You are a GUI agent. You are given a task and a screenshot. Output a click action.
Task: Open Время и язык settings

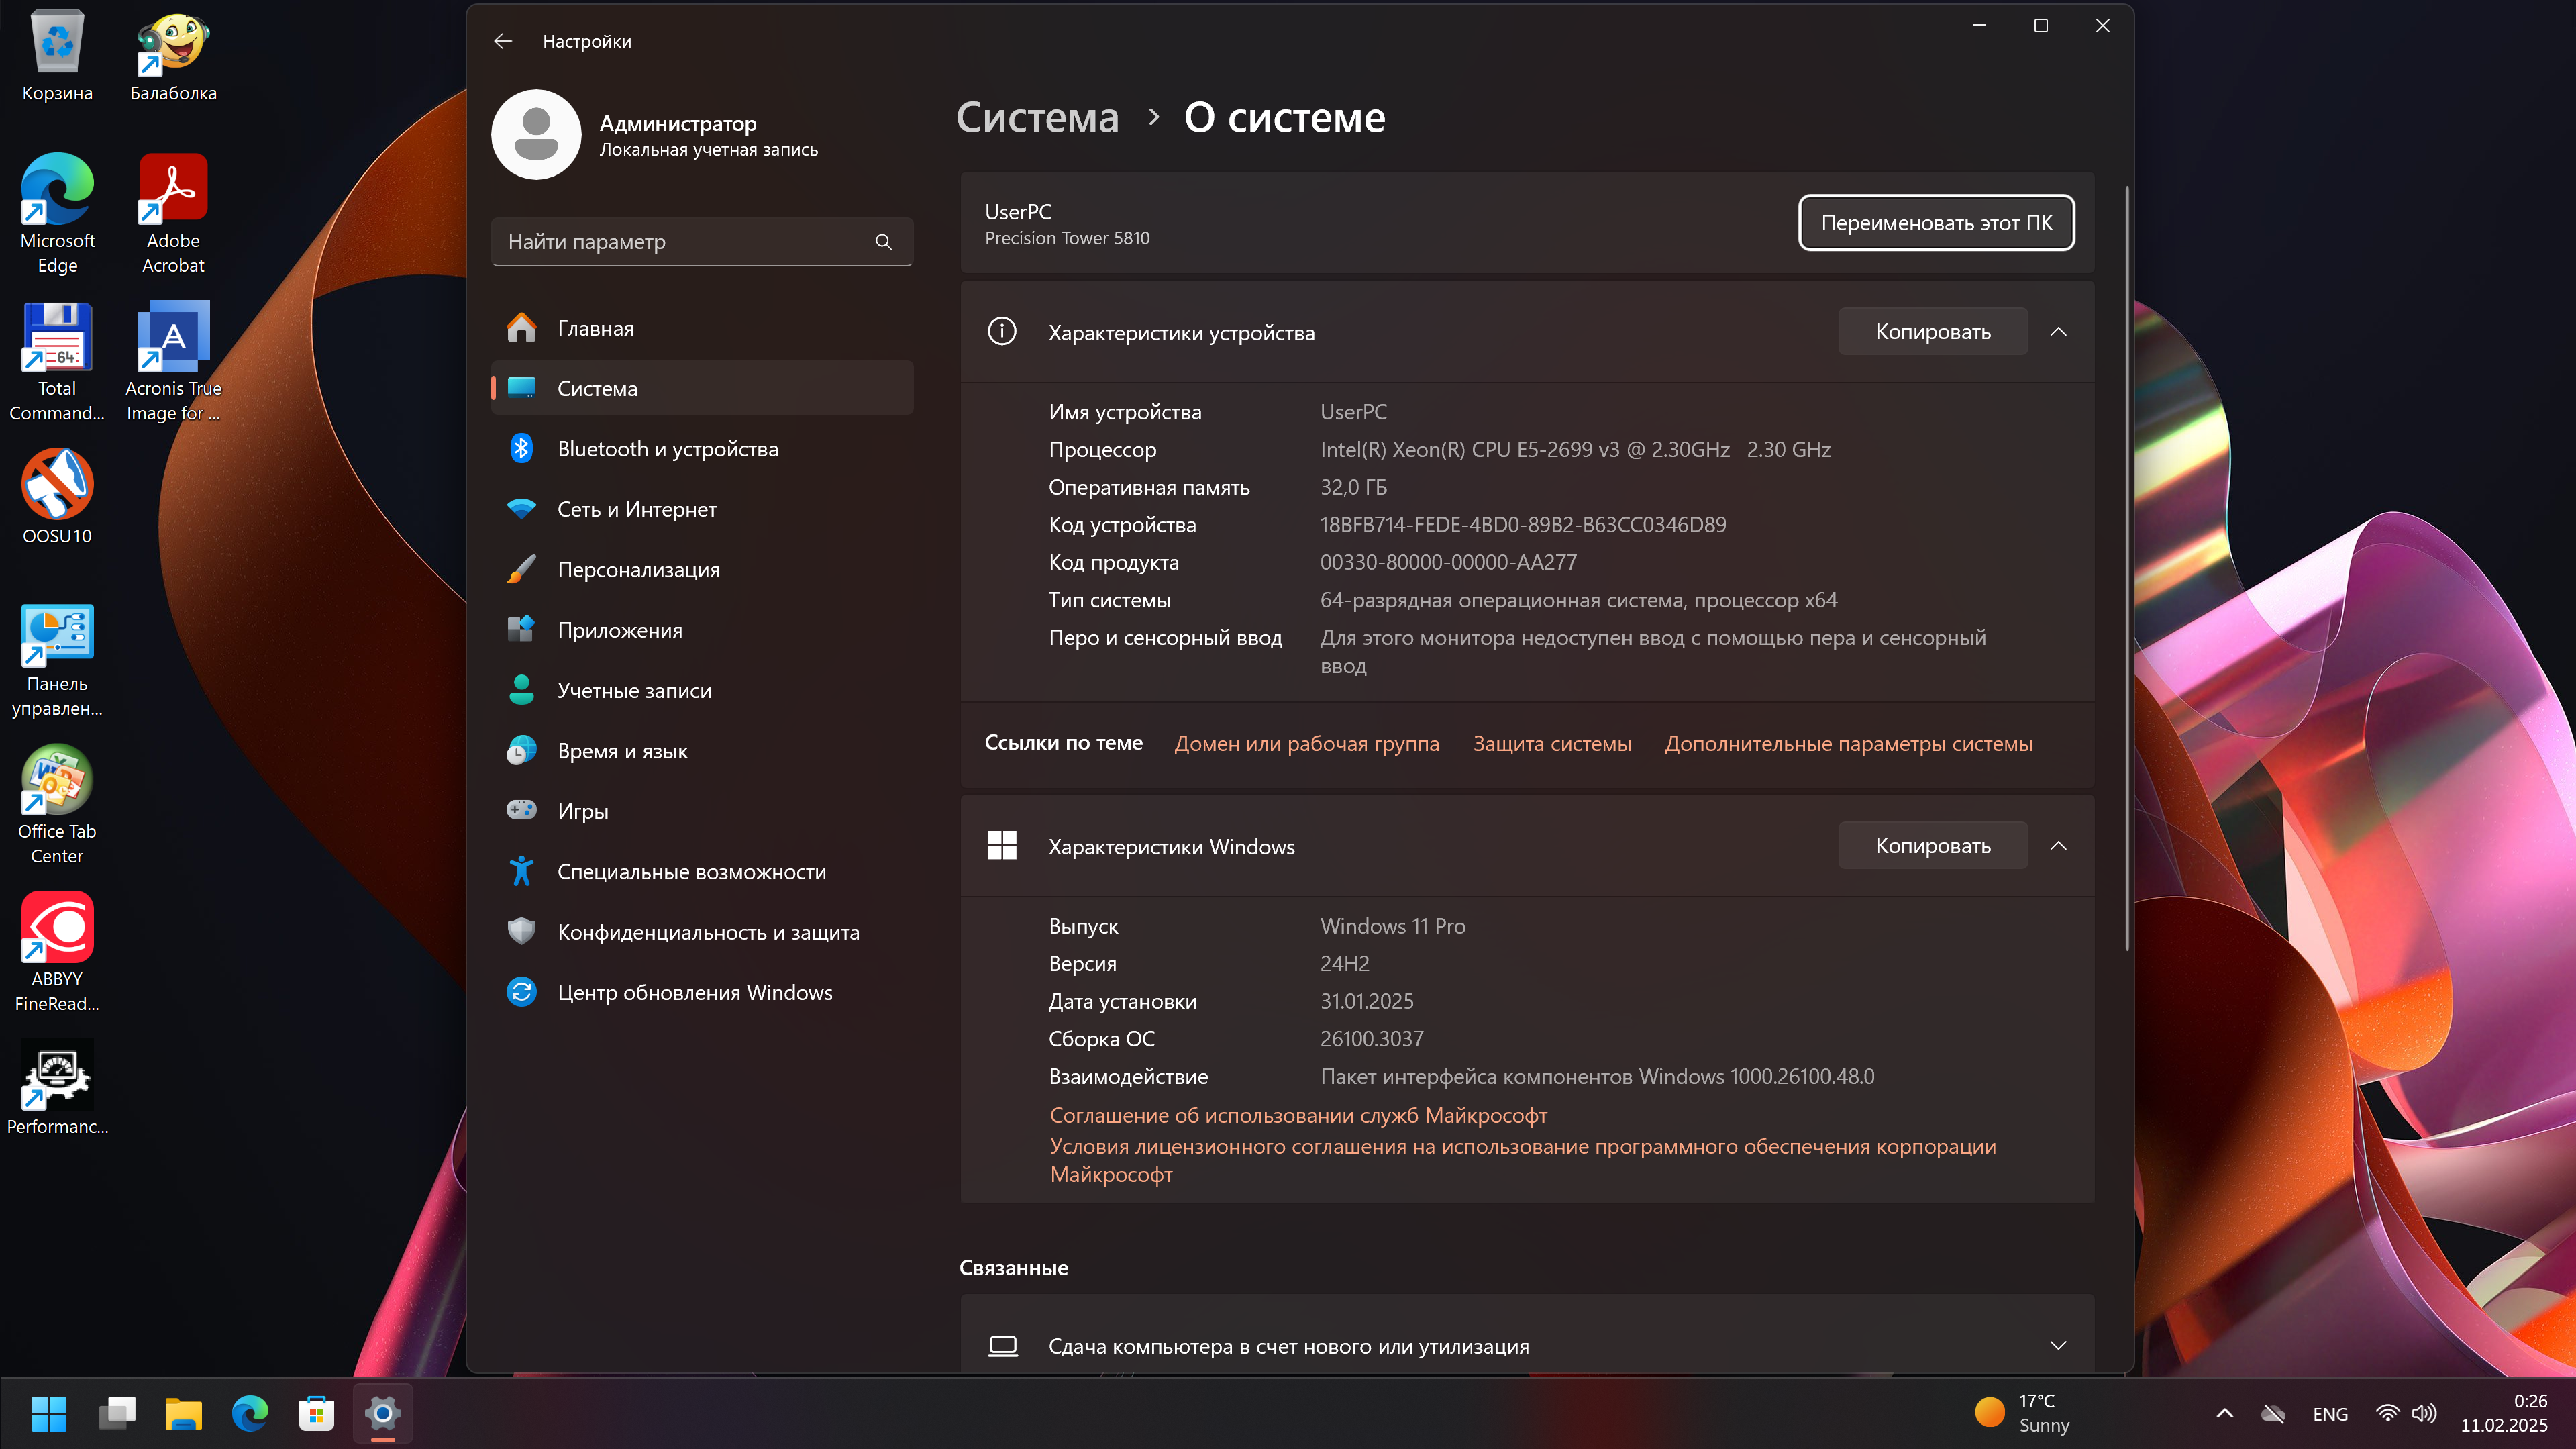click(x=702, y=750)
